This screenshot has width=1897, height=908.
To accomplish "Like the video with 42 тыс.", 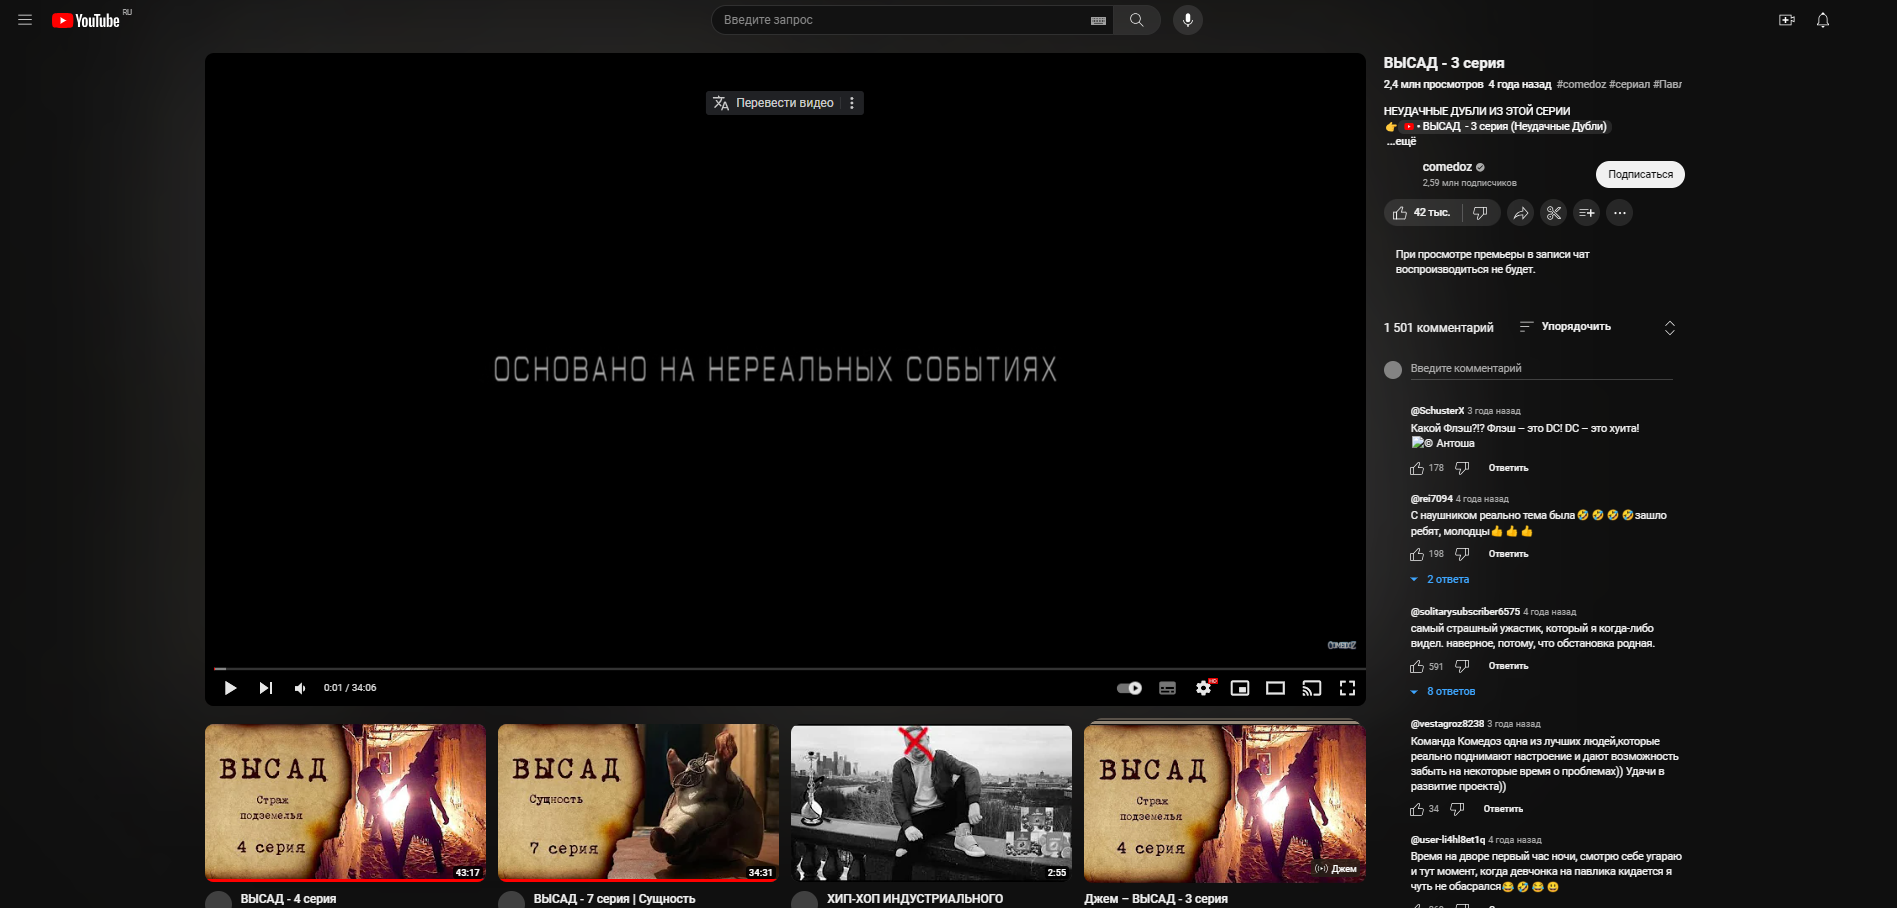I will click(1423, 213).
